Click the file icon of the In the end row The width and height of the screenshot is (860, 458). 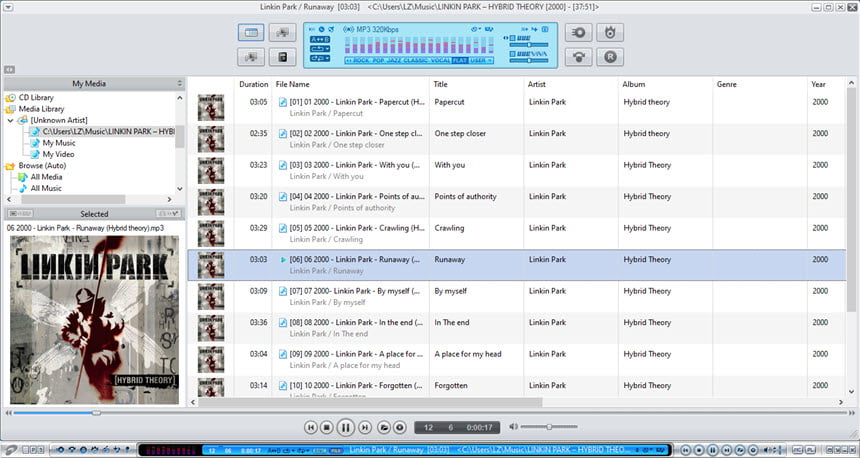click(x=282, y=323)
